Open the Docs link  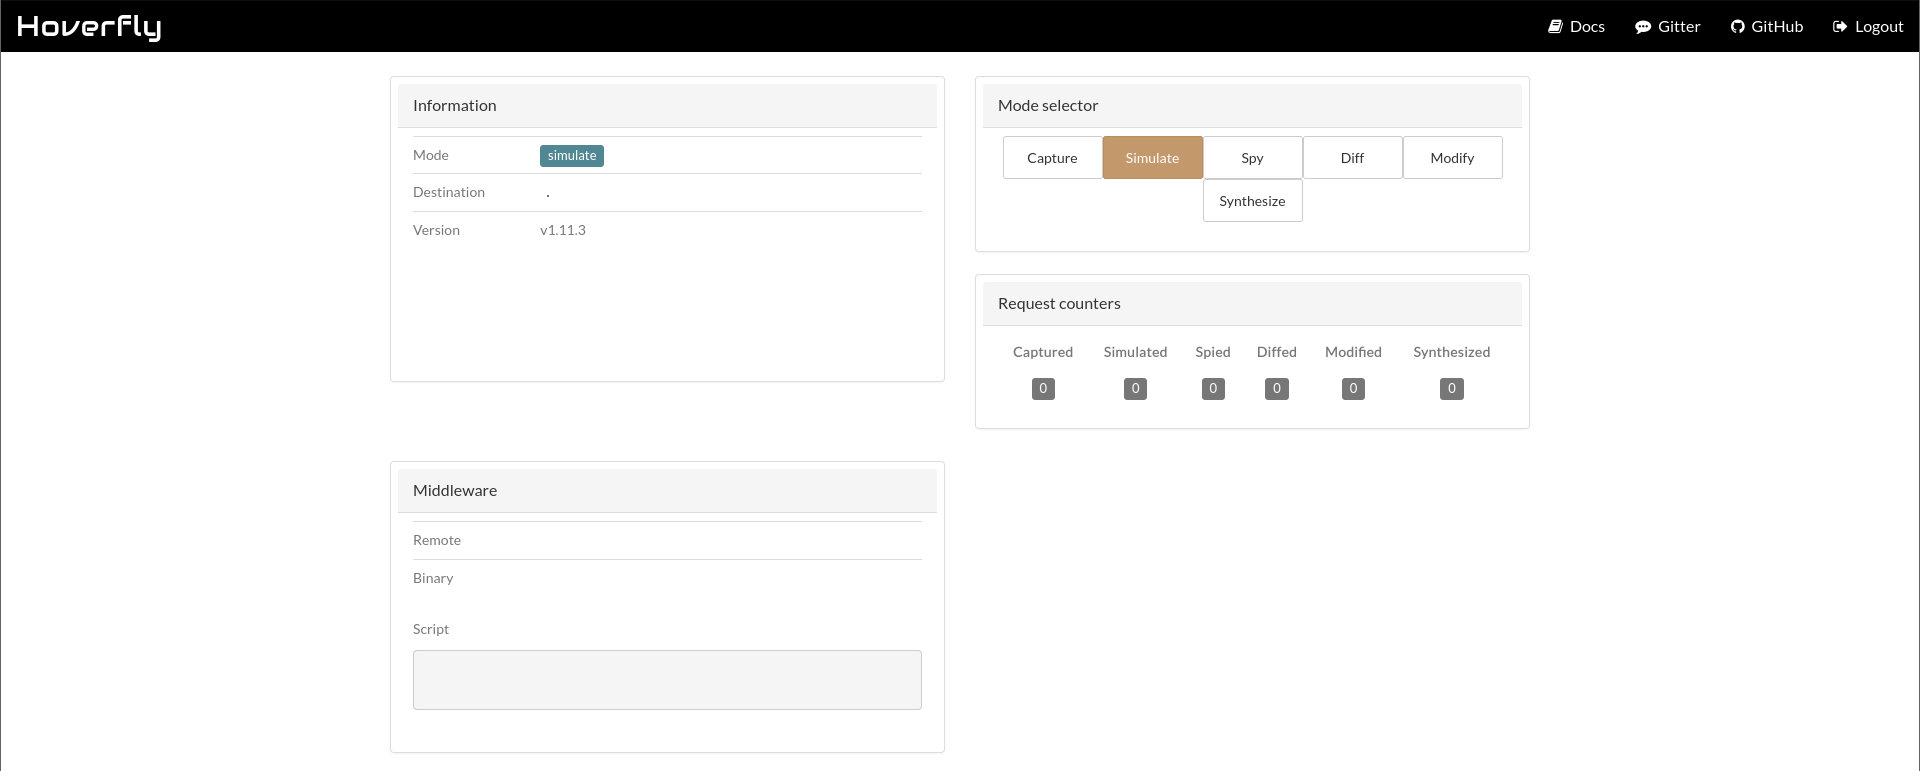coord(1577,27)
